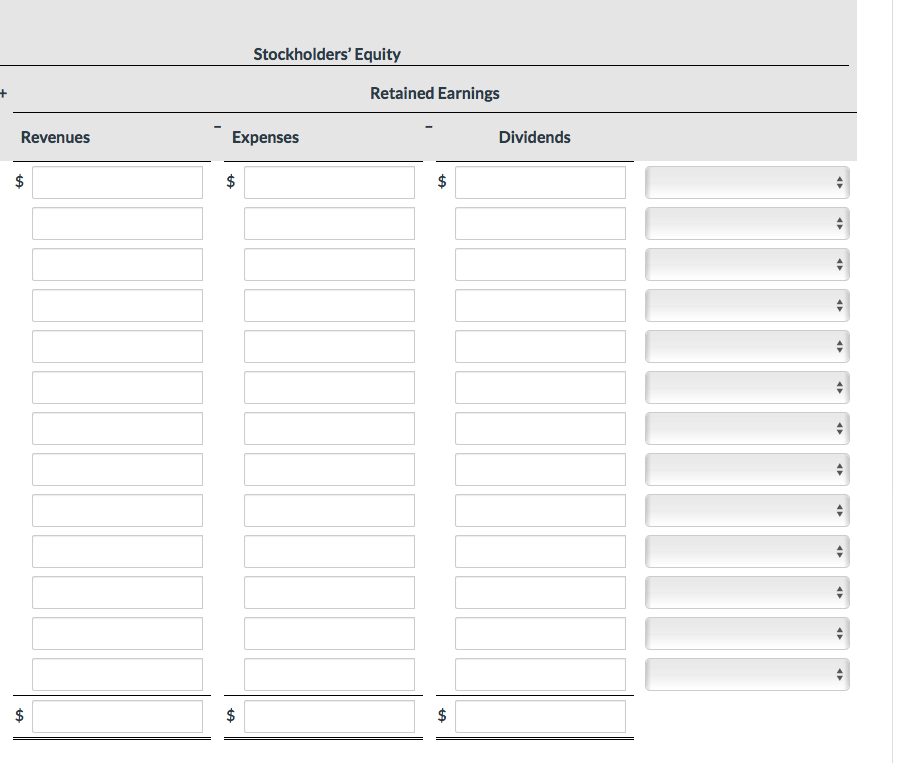The height and width of the screenshot is (763, 898).
Task: Select the eighth-row Dividends input
Action: 541,470
